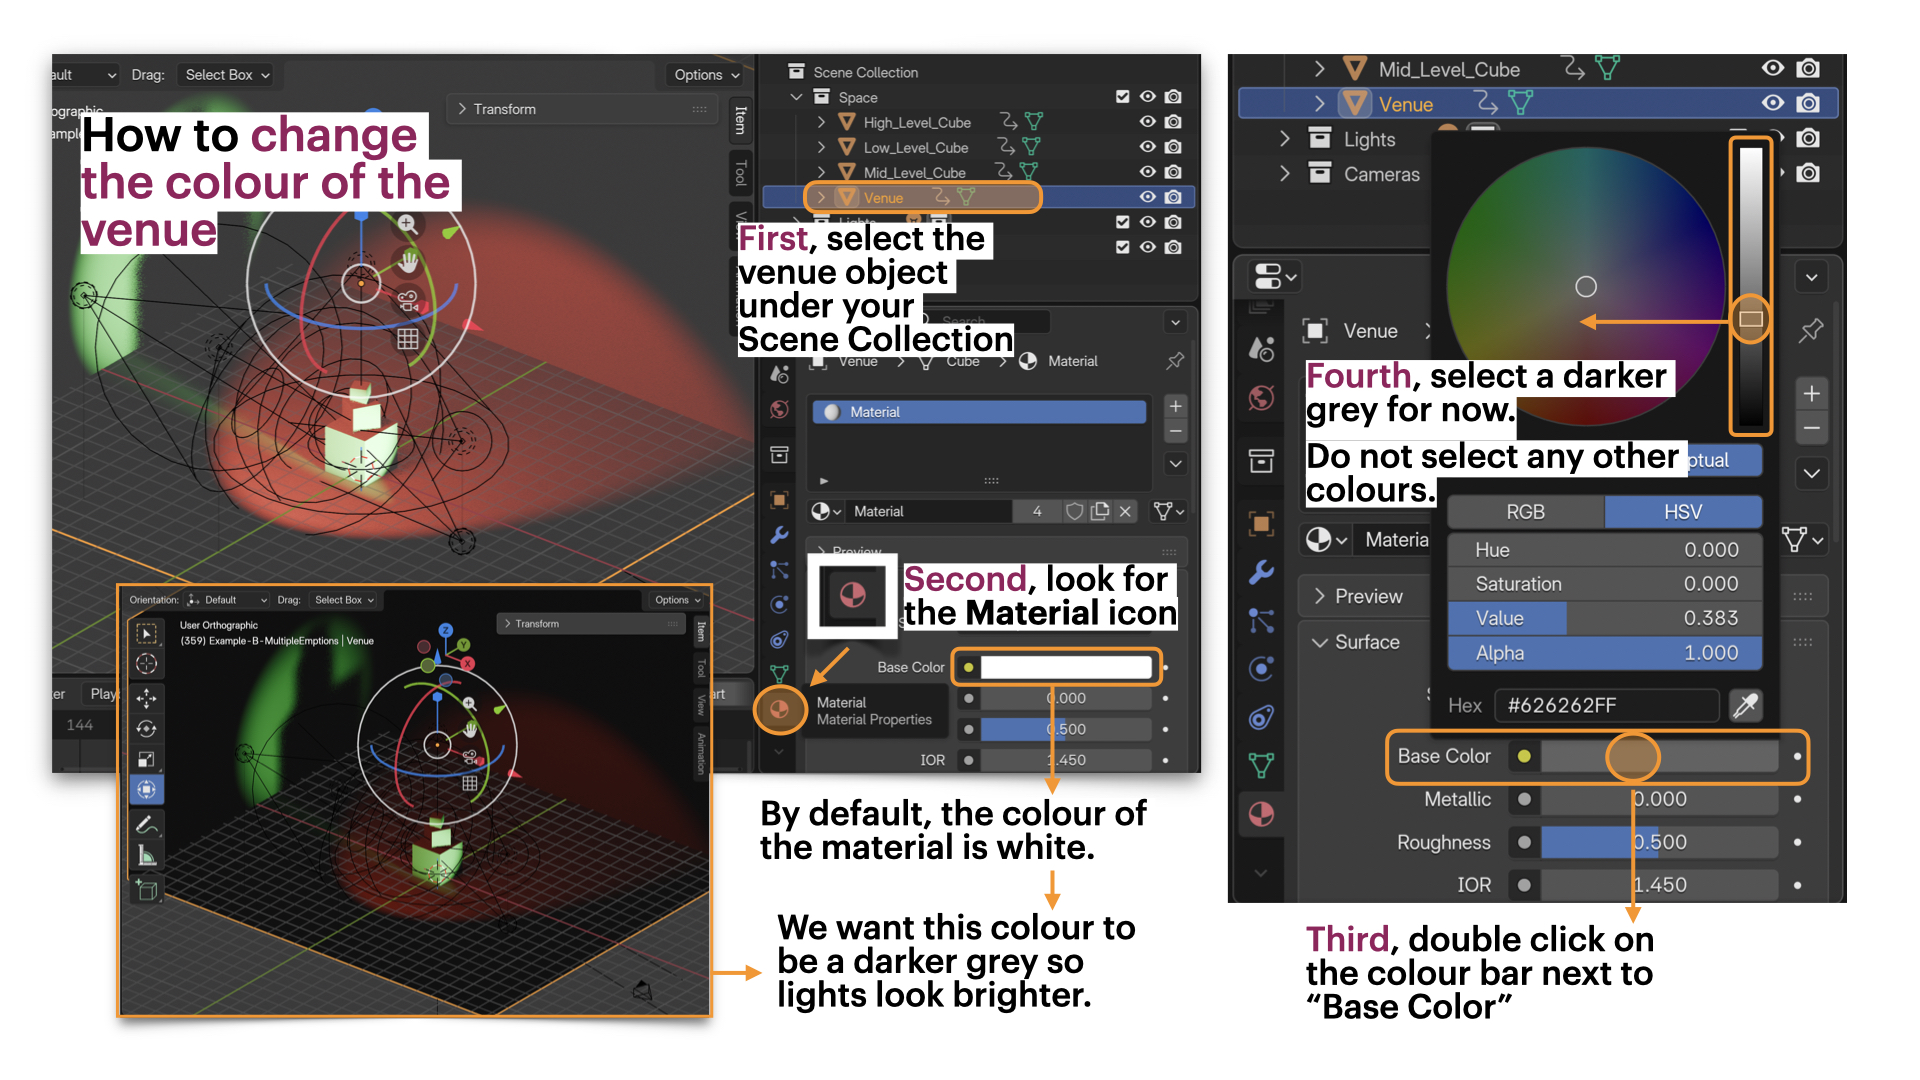This screenshot has height=1080, width=1920.
Task: Click the World Properties globe icon
Action: [1262, 398]
